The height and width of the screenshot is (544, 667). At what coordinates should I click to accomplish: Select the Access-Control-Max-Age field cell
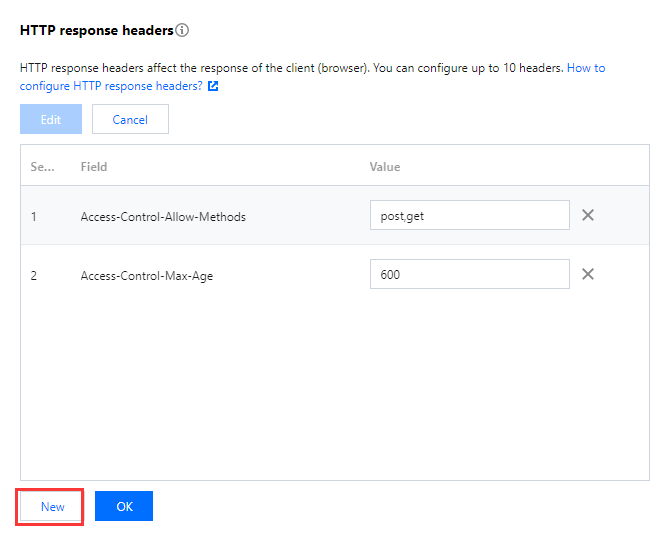click(x=147, y=275)
